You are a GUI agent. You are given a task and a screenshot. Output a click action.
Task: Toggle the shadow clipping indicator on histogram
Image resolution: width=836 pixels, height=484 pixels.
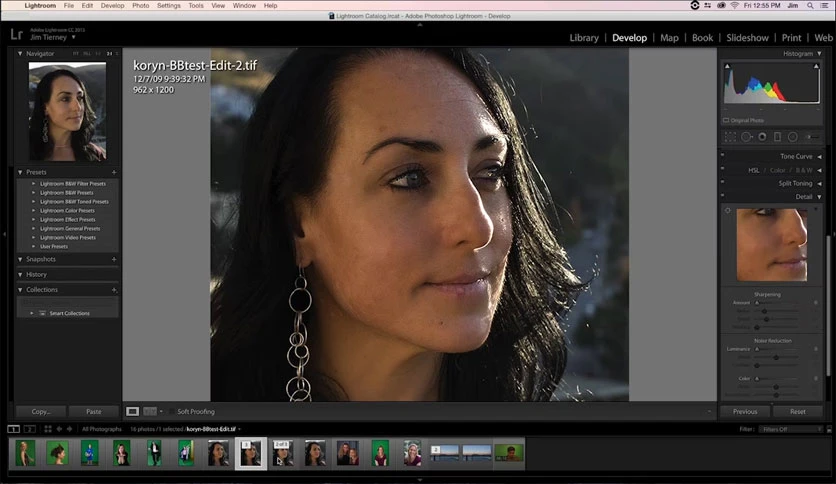coord(727,66)
